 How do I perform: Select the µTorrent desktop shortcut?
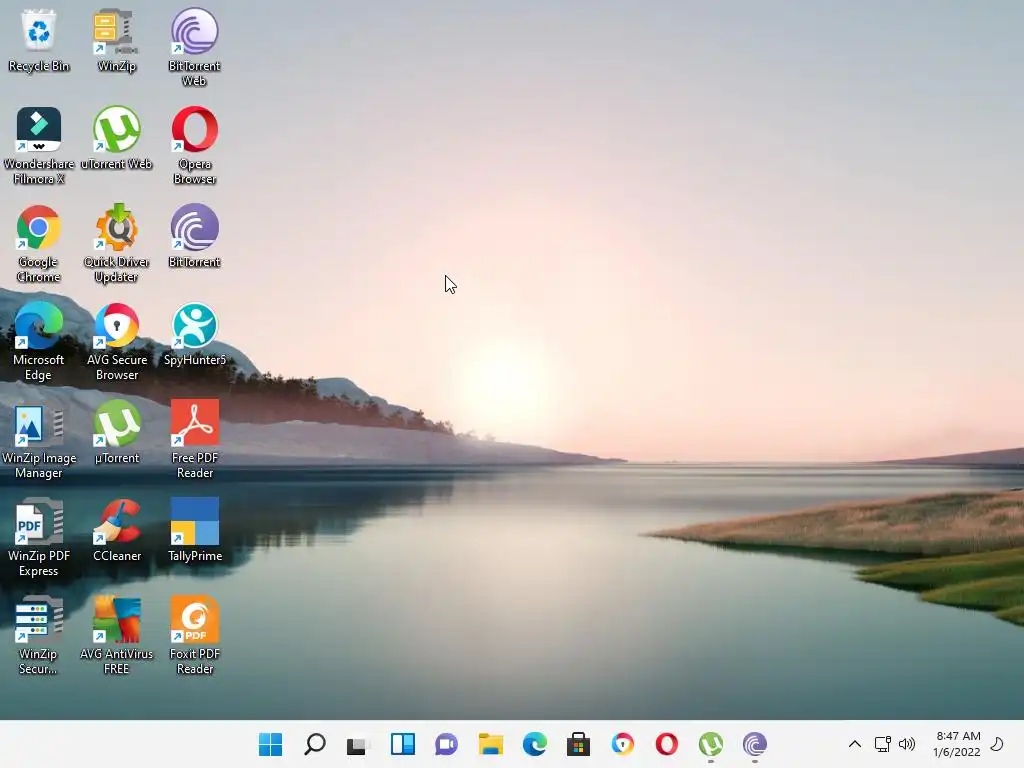(x=116, y=432)
